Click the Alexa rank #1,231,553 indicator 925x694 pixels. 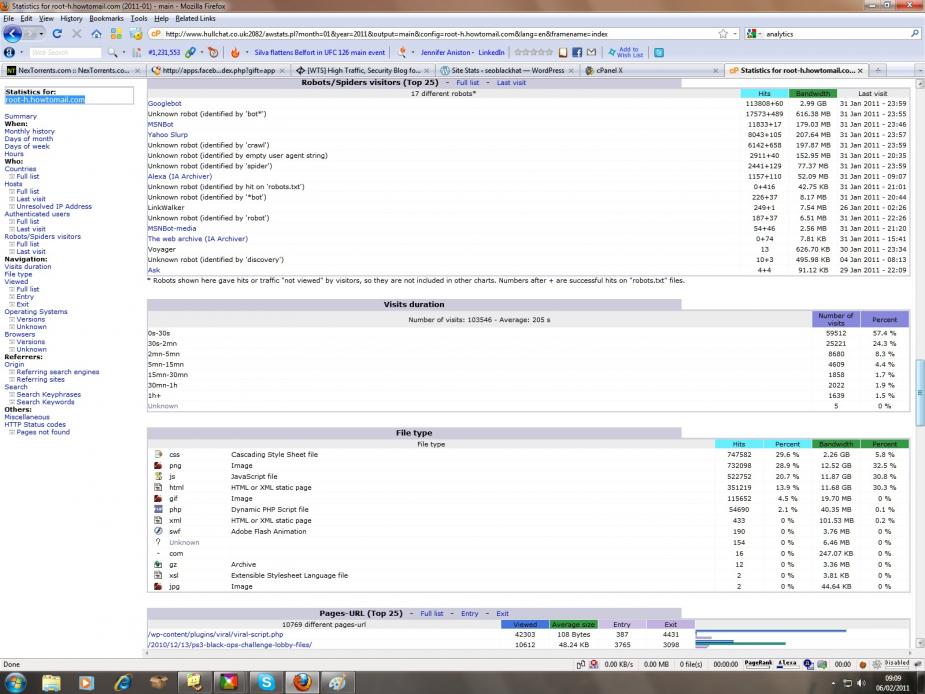[164, 53]
